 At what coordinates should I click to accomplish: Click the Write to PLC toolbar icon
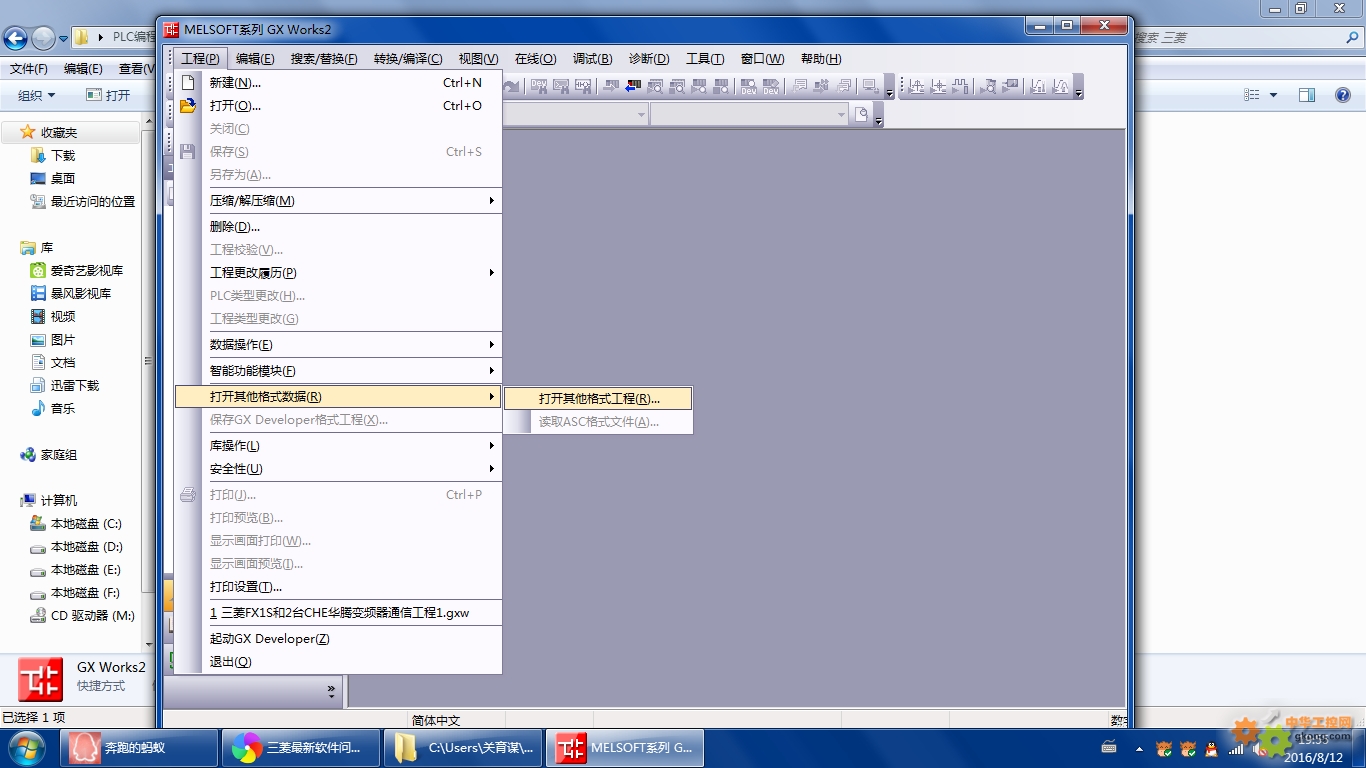[x=610, y=87]
